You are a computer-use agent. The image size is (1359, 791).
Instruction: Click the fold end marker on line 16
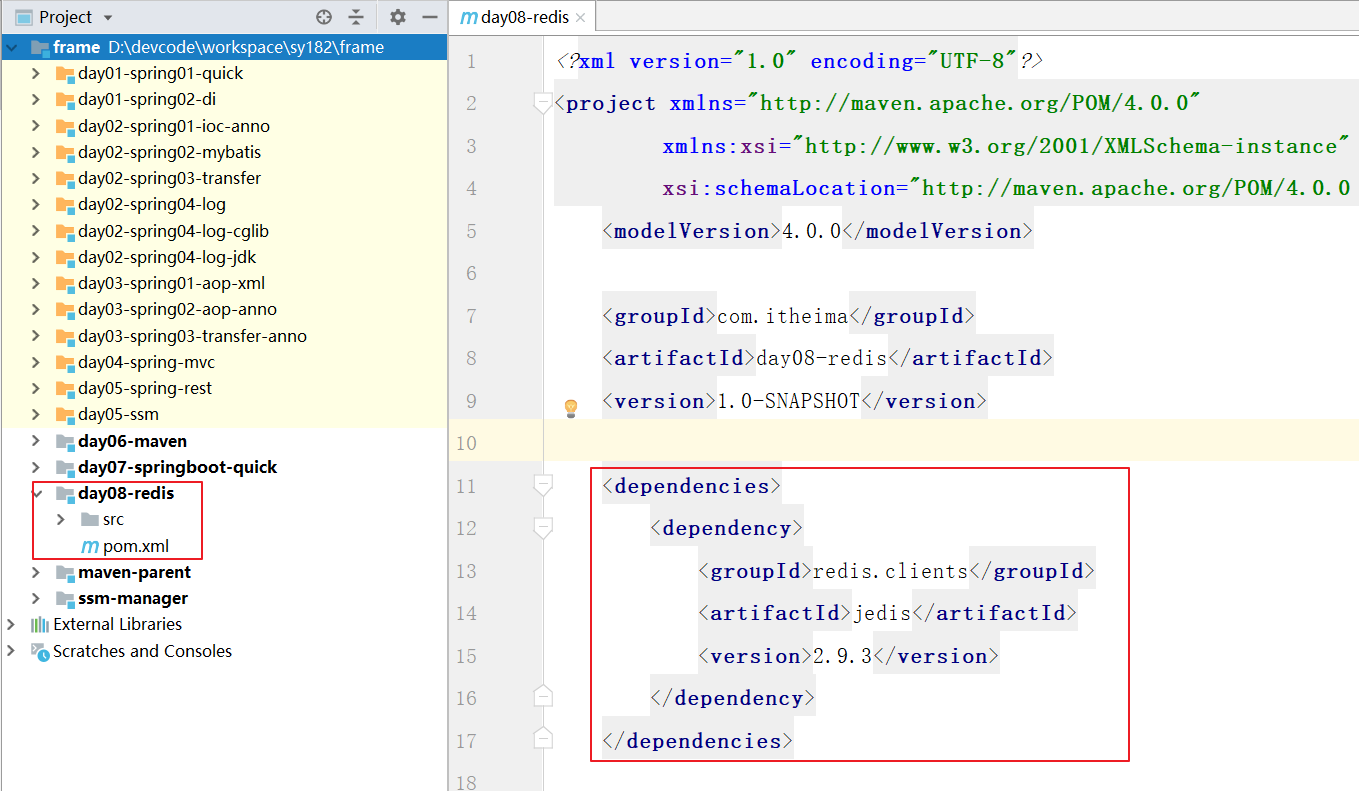coord(543,696)
